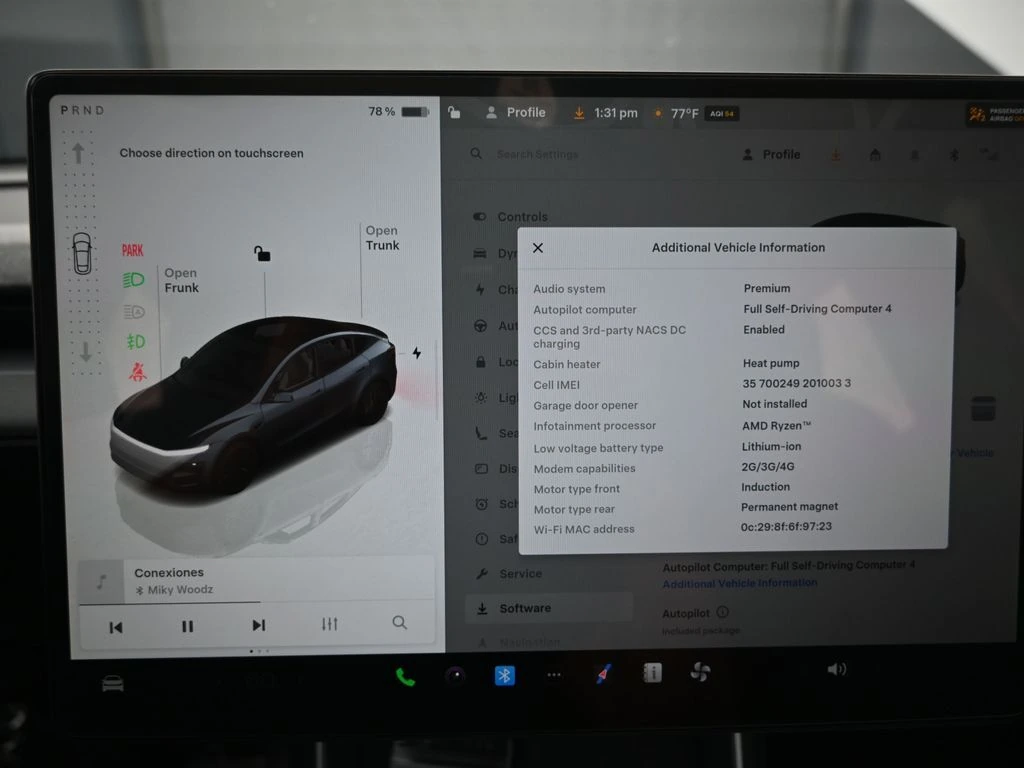The image size is (1024, 768).
Task: Open the software update download icon
Action: coord(578,113)
